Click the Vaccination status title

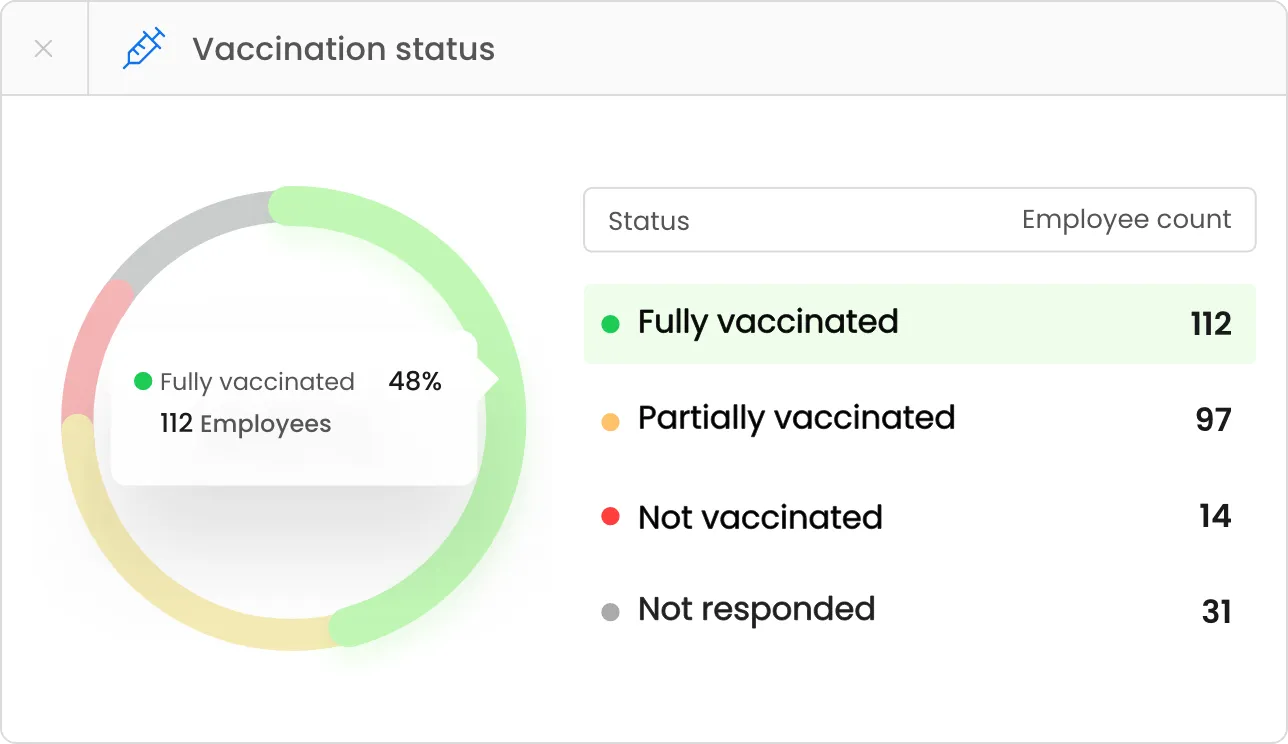tap(343, 49)
